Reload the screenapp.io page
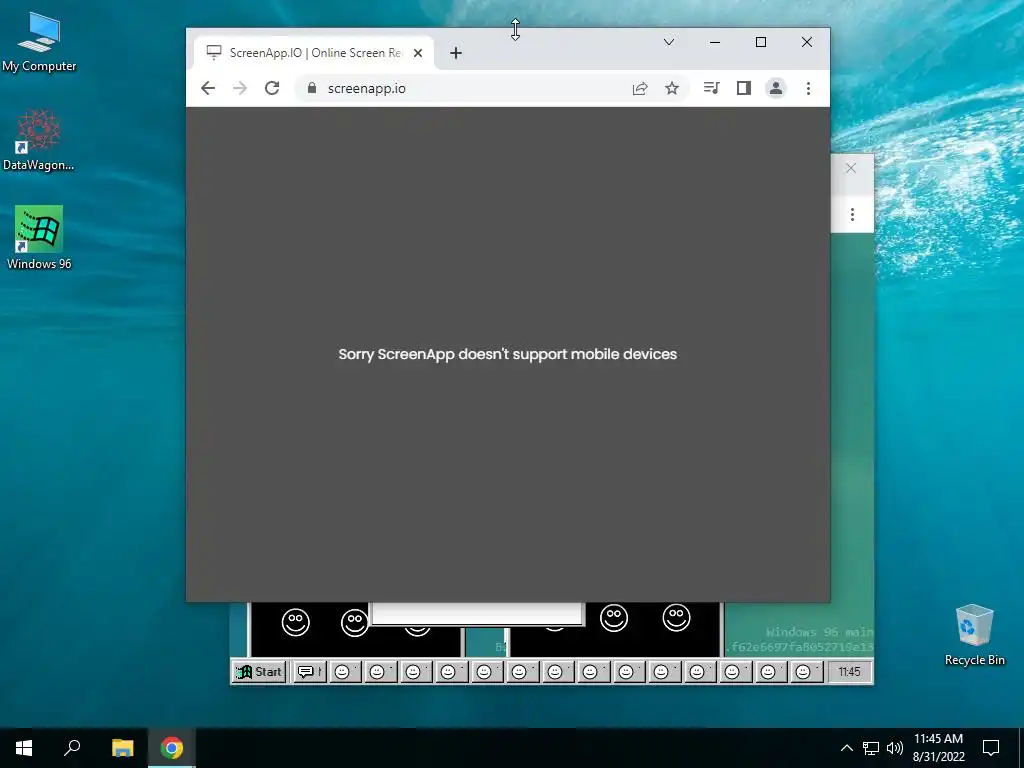1024x768 pixels. 272,88
